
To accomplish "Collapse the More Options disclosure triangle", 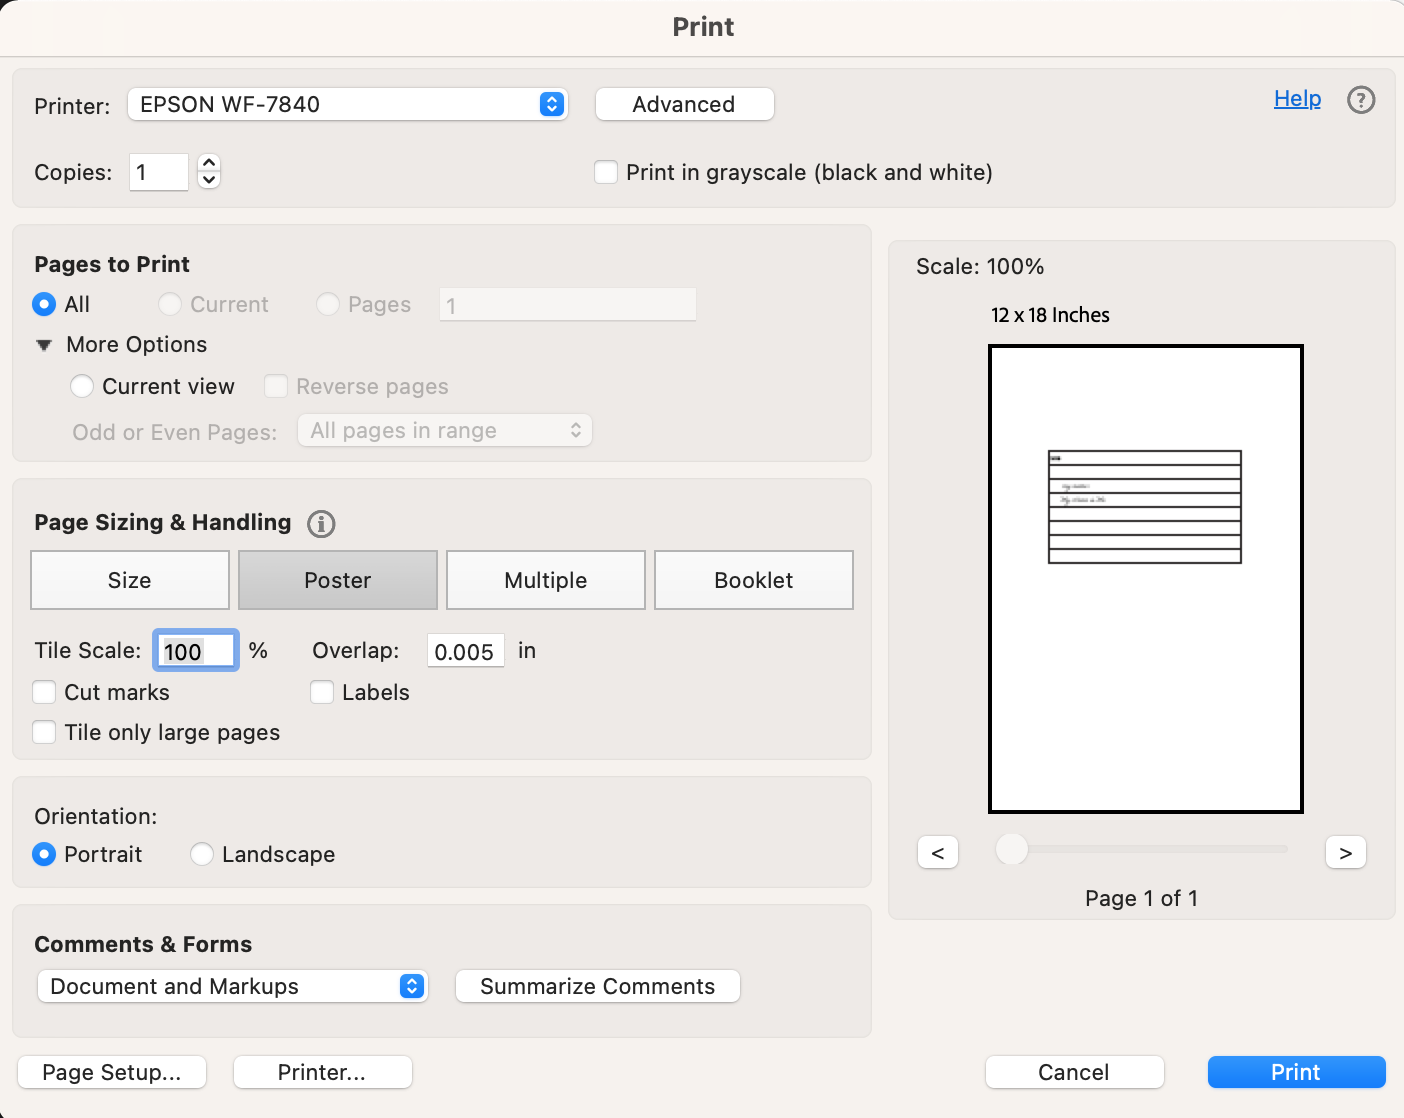I will (44, 344).
